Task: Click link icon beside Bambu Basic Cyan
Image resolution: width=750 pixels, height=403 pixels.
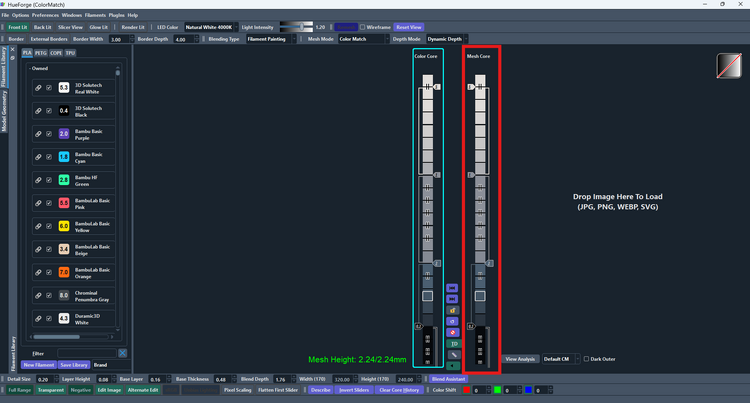Action: click(x=38, y=157)
